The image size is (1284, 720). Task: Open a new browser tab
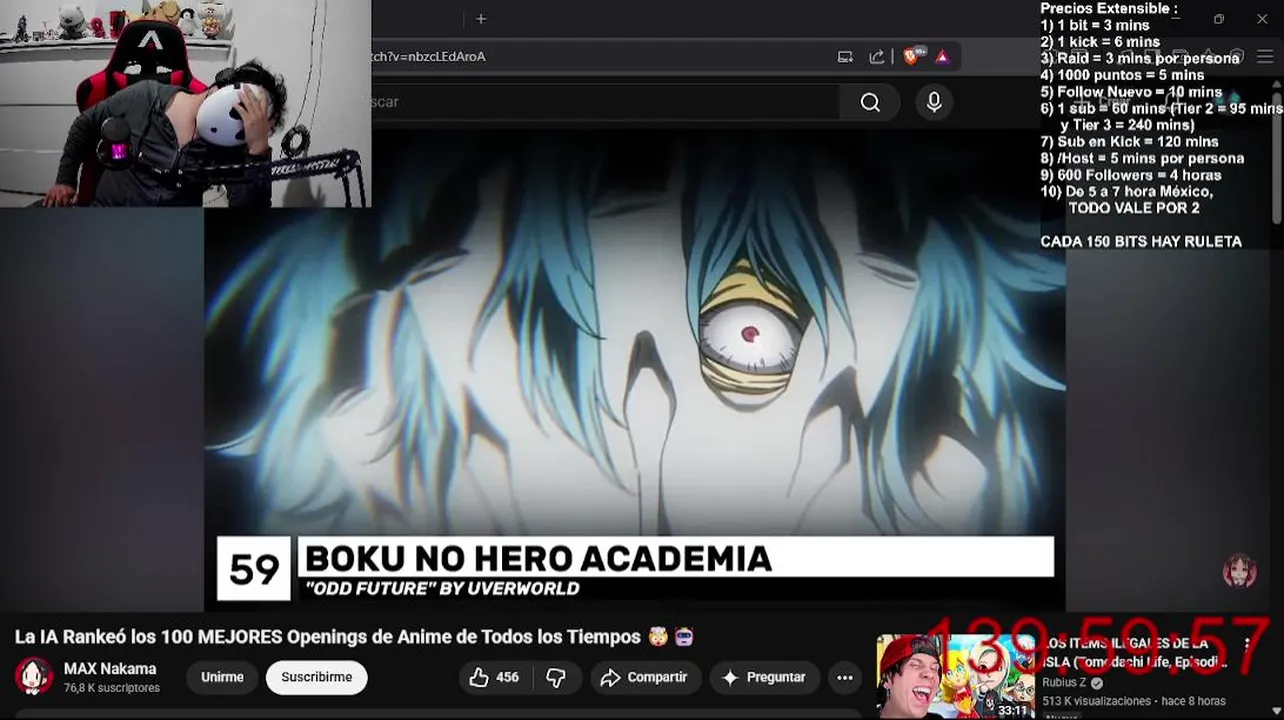click(x=481, y=19)
